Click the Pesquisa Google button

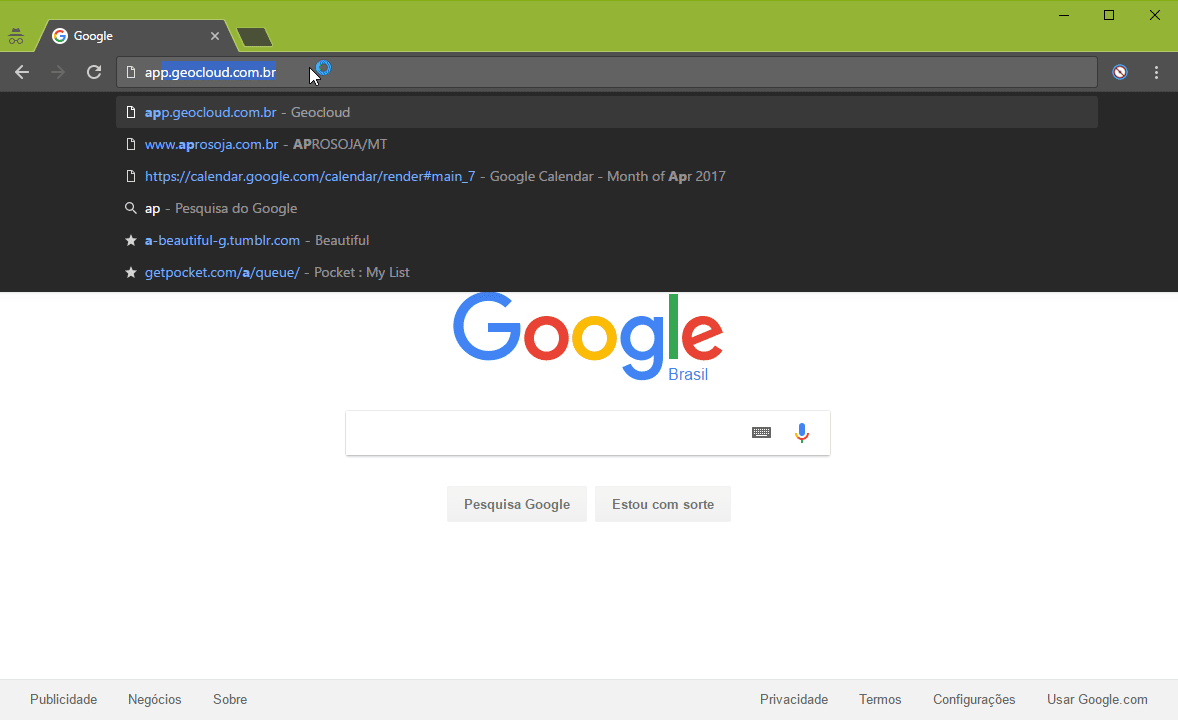(x=517, y=504)
